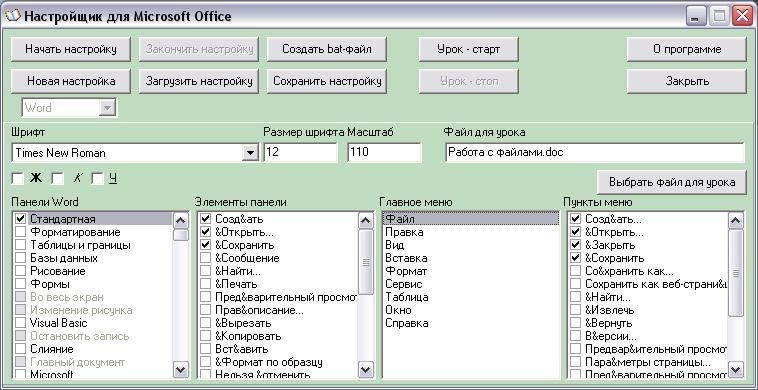Enable the 'Visual Basic' panel checkbox
Screen dimensions: 758x390
[20, 323]
